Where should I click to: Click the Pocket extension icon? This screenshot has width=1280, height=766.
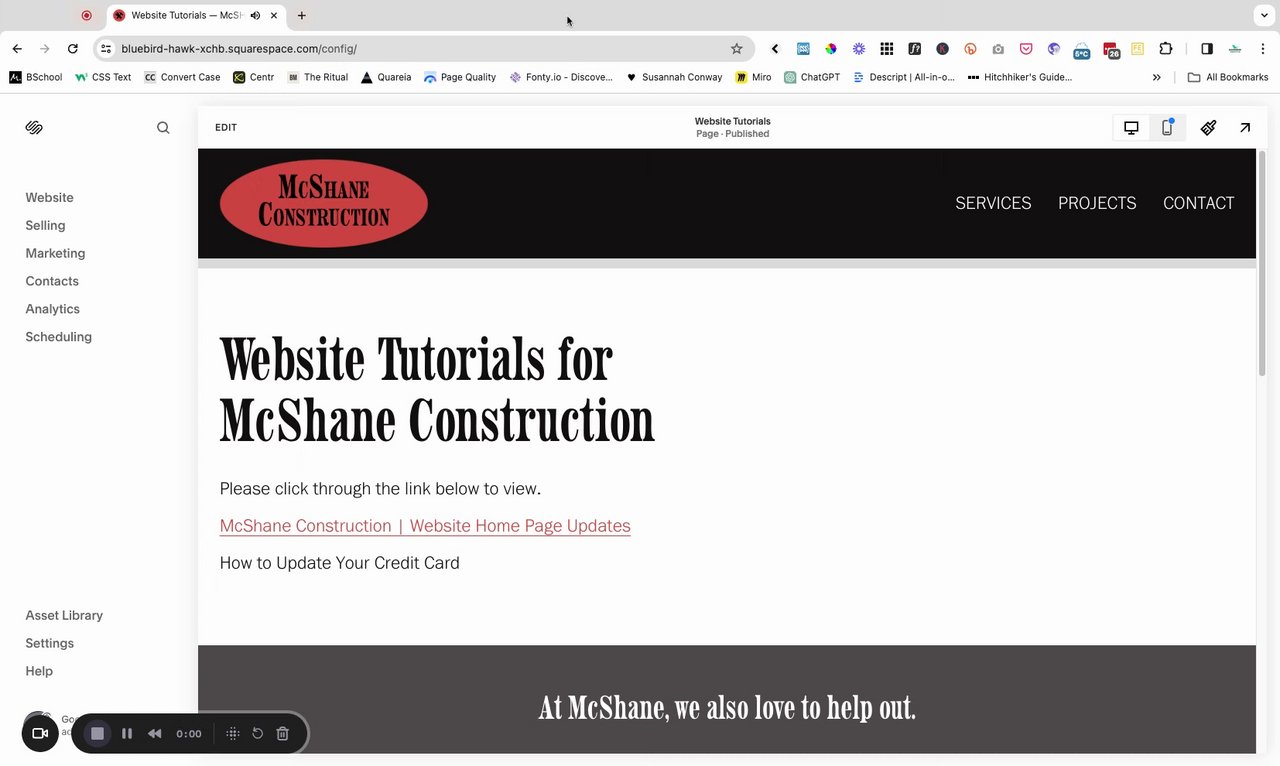click(x=1026, y=48)
